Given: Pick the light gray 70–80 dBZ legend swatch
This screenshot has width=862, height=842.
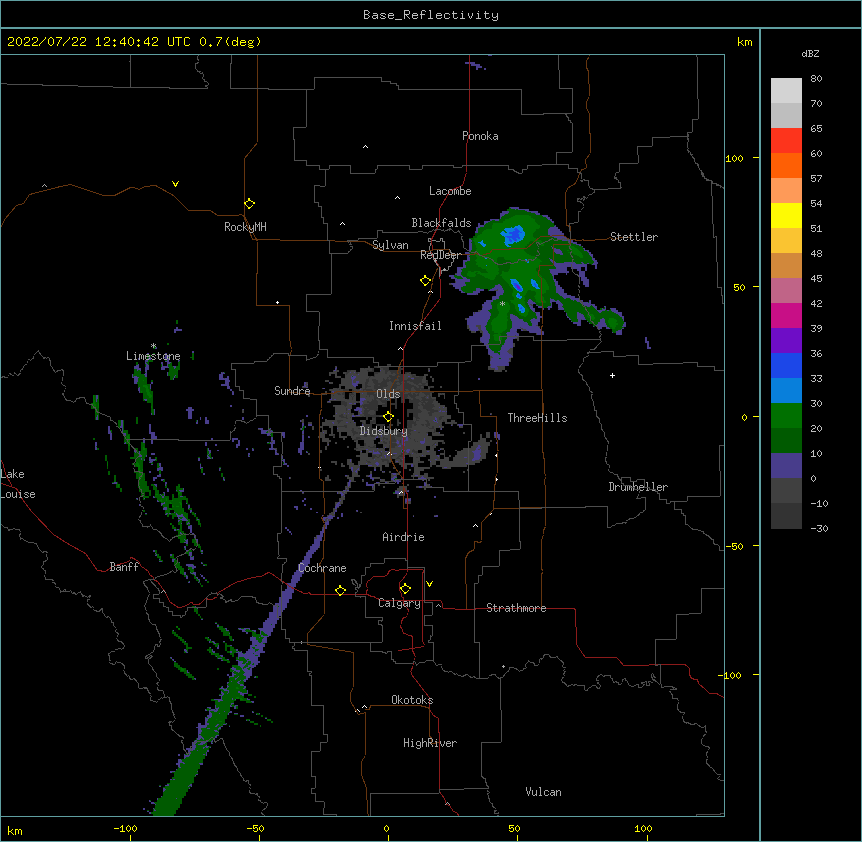Looking at the screenshot, I should 786,91.
